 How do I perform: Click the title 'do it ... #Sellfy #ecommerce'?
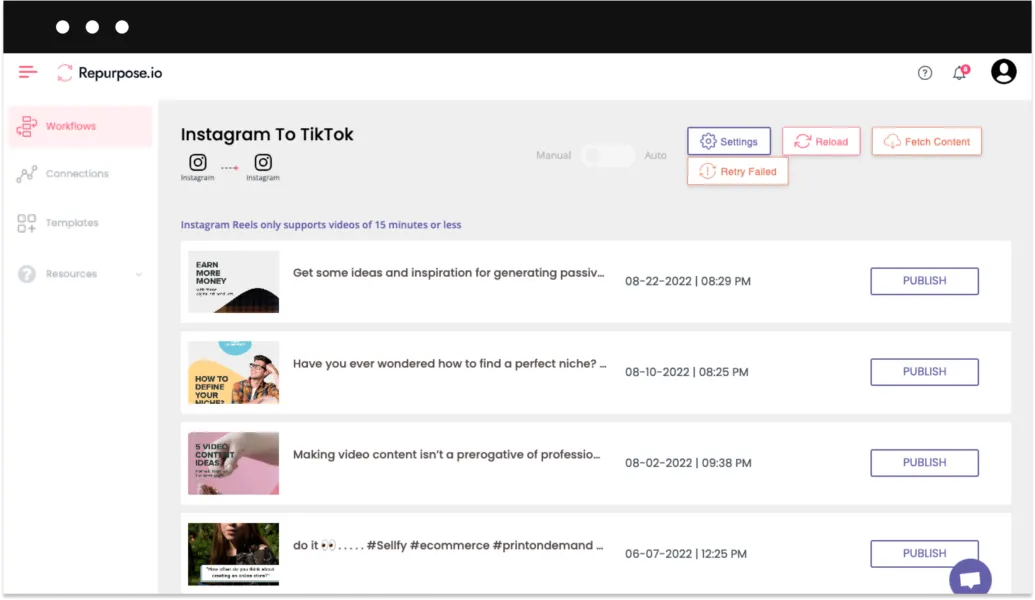(448, 545)
